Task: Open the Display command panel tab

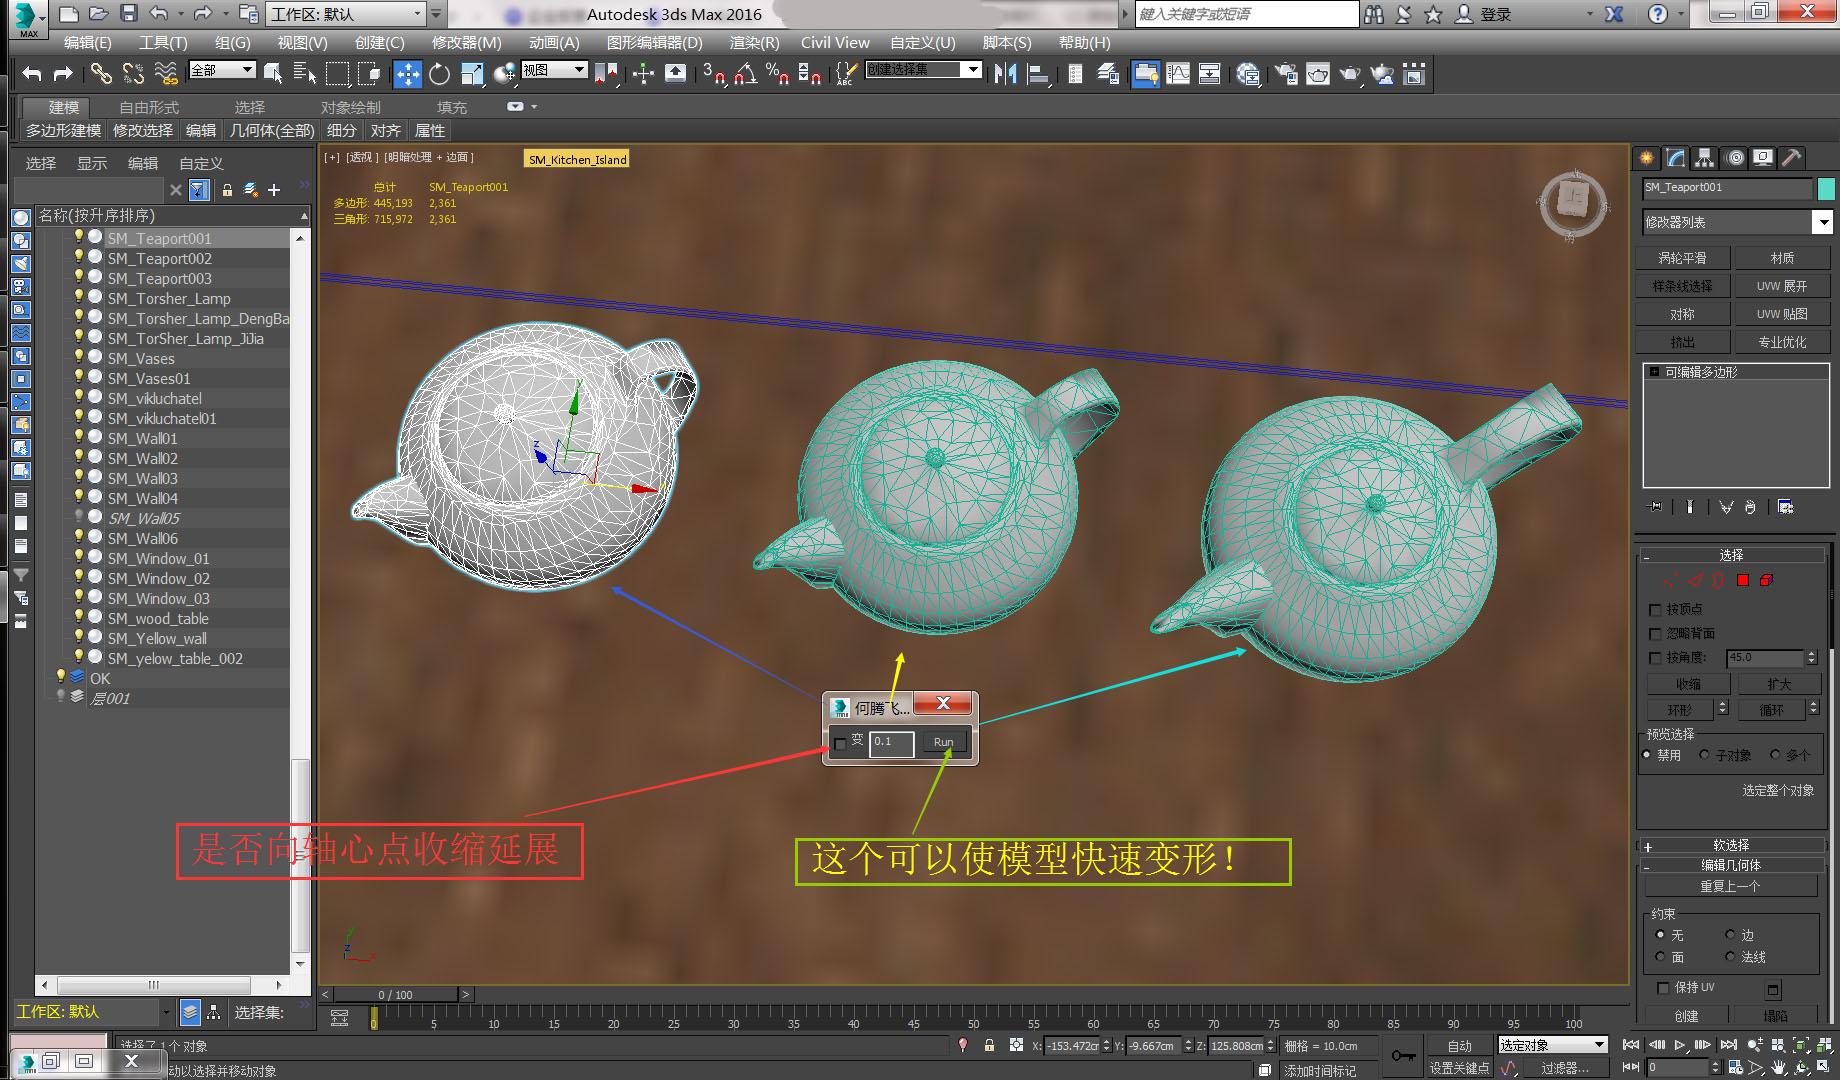Action: [1763, 157]
